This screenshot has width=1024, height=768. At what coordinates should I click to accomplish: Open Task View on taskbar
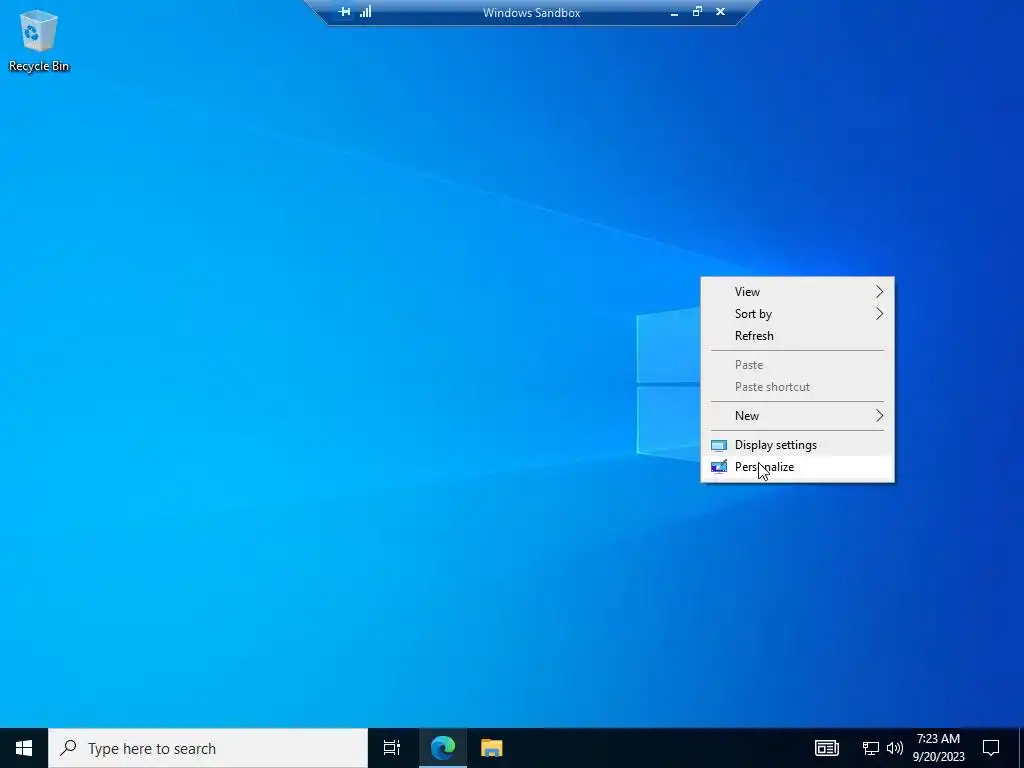tap(392, 748)
